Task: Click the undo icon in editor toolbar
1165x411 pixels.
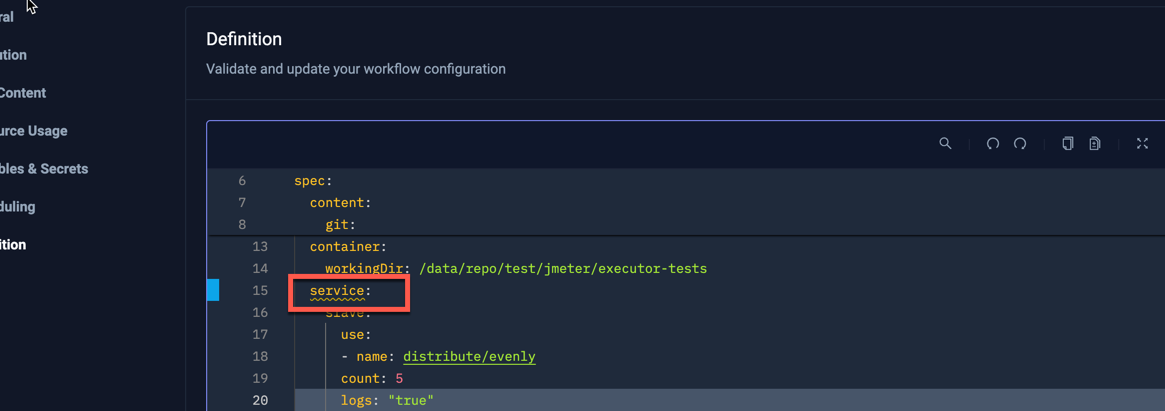Action: (992, 144)
